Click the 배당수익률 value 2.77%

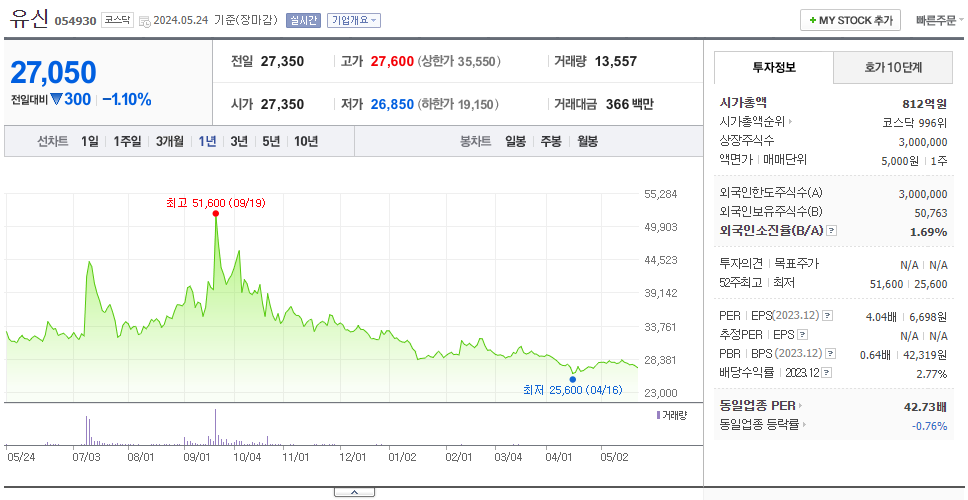932,374
